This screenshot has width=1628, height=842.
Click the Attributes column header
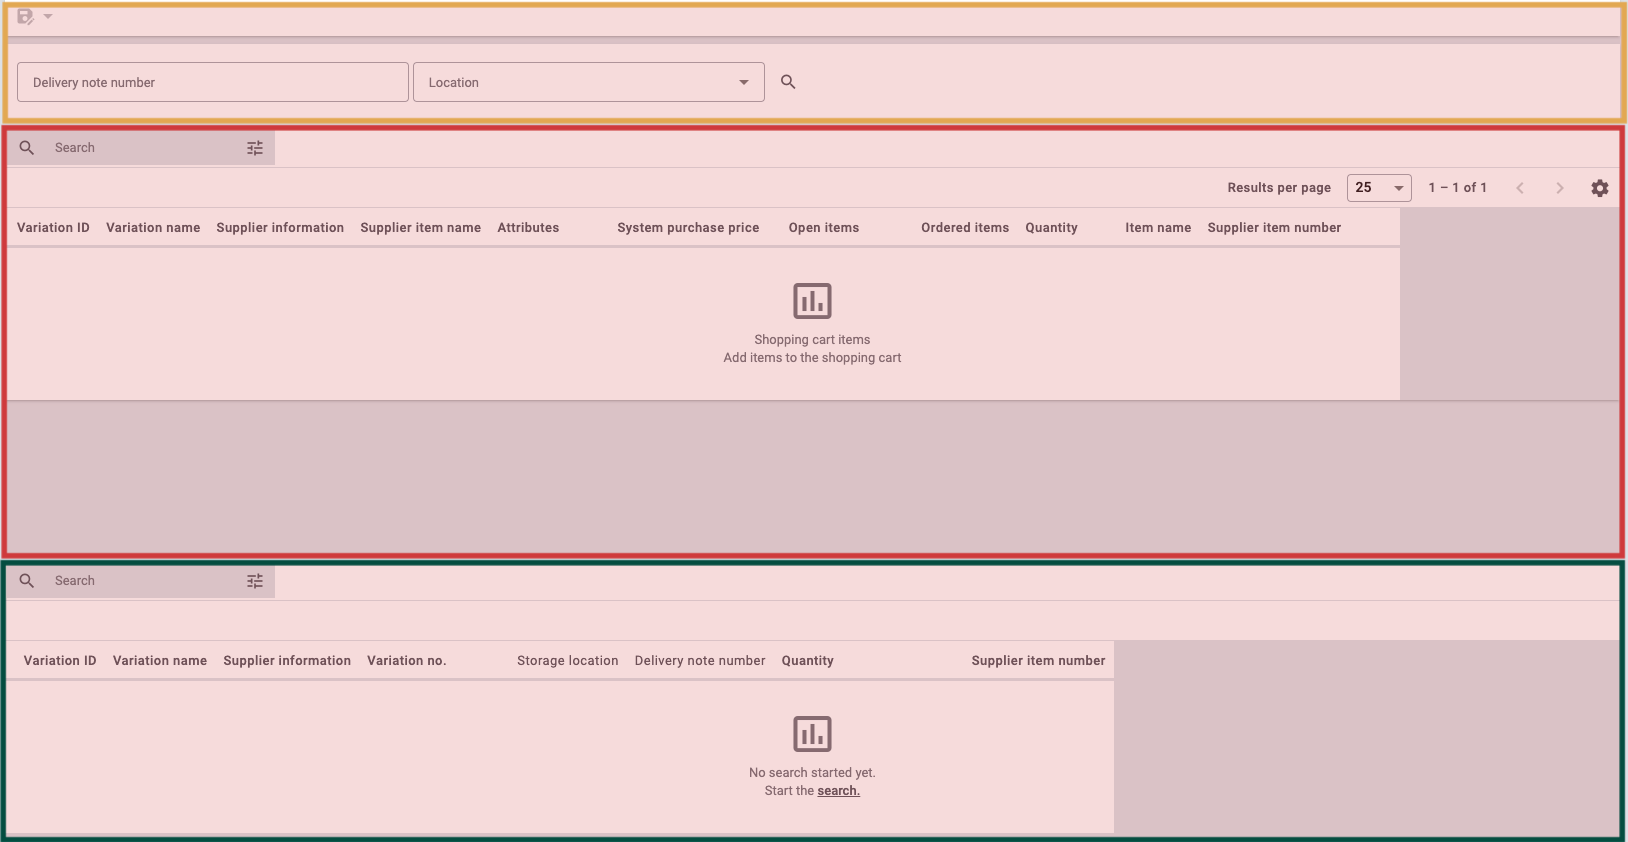(x=528, y=228)
